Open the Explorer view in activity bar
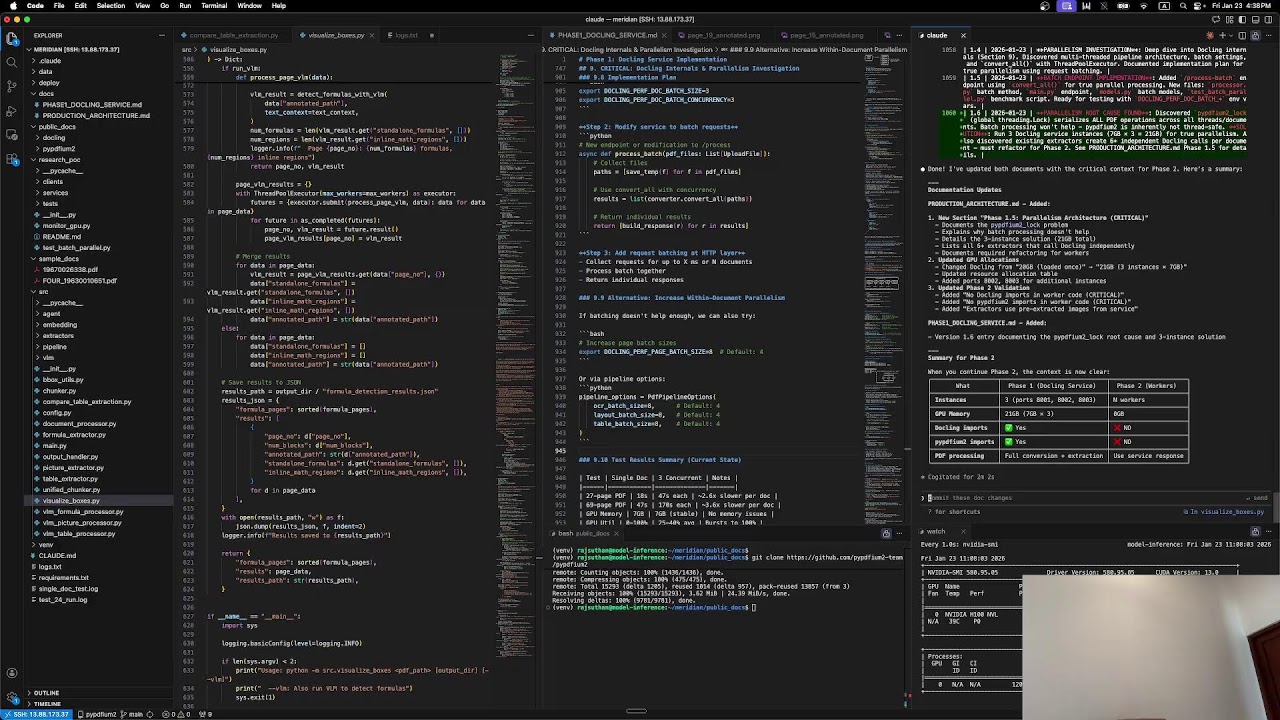This screenshot has width=1280, height=720. (x=12, y=39)
